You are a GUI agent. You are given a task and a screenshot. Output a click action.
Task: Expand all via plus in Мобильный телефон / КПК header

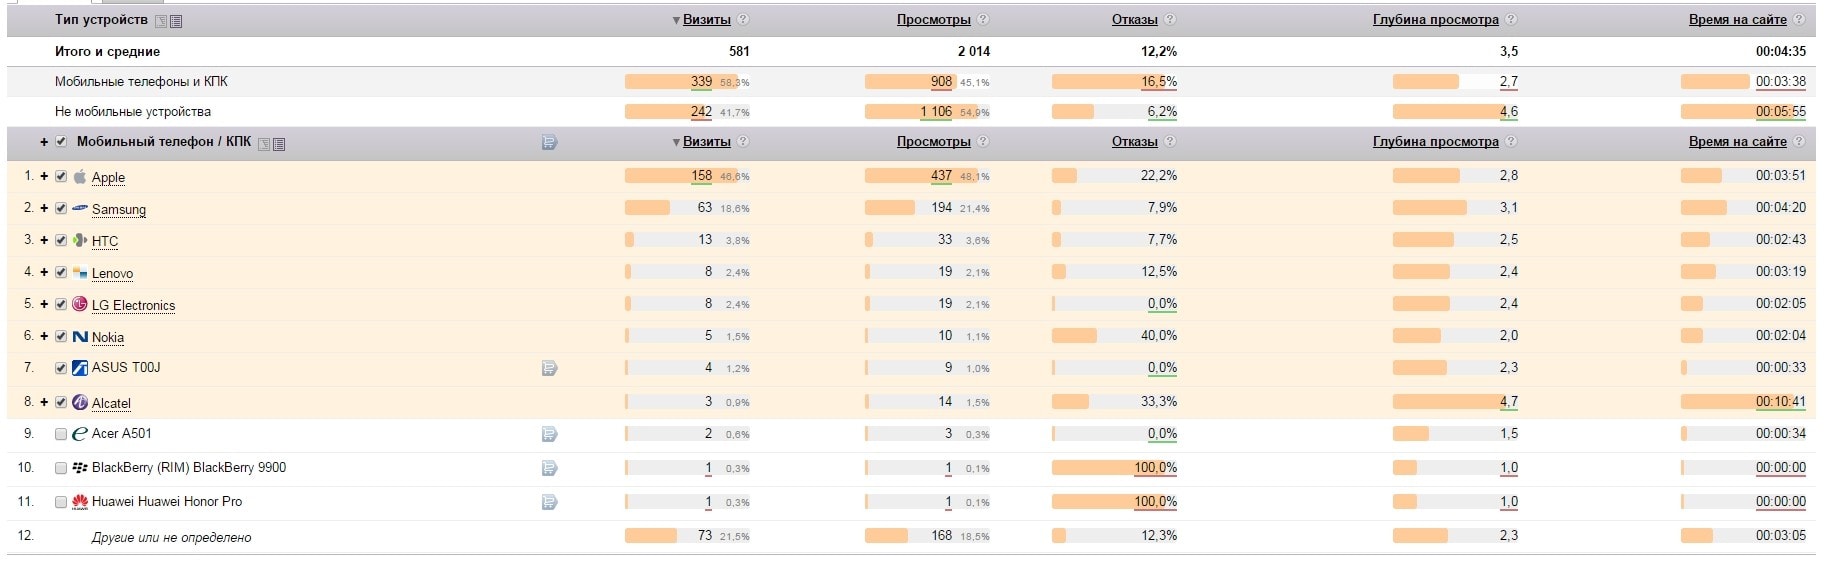pyautogui.click(x=44, y=142)
